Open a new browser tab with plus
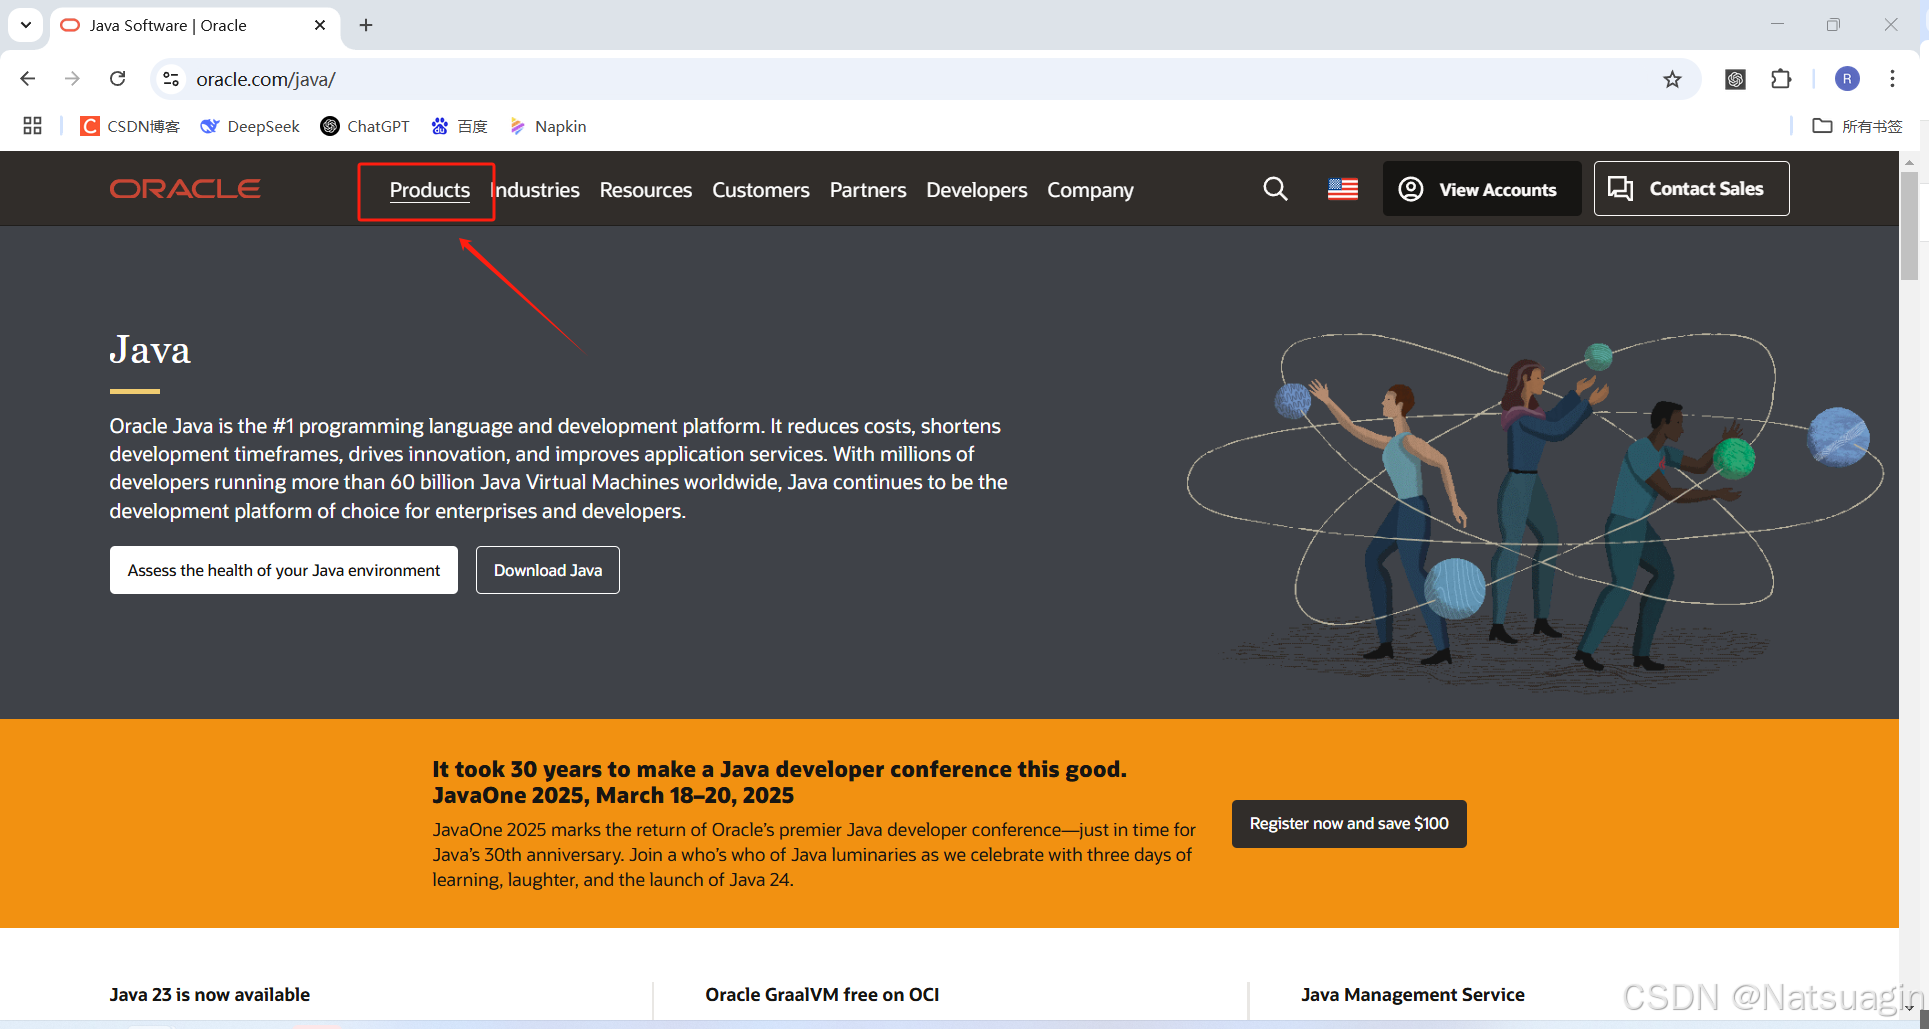 [366, 25]
